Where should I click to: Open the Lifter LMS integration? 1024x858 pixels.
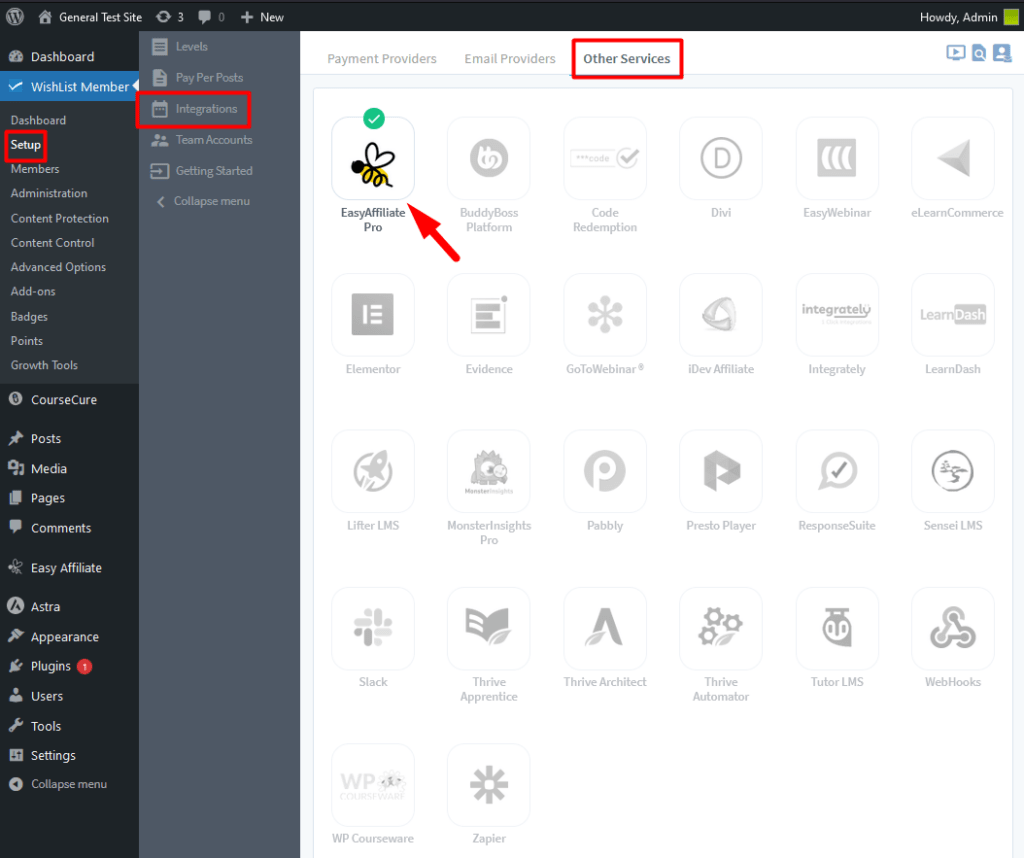(373, 471)
